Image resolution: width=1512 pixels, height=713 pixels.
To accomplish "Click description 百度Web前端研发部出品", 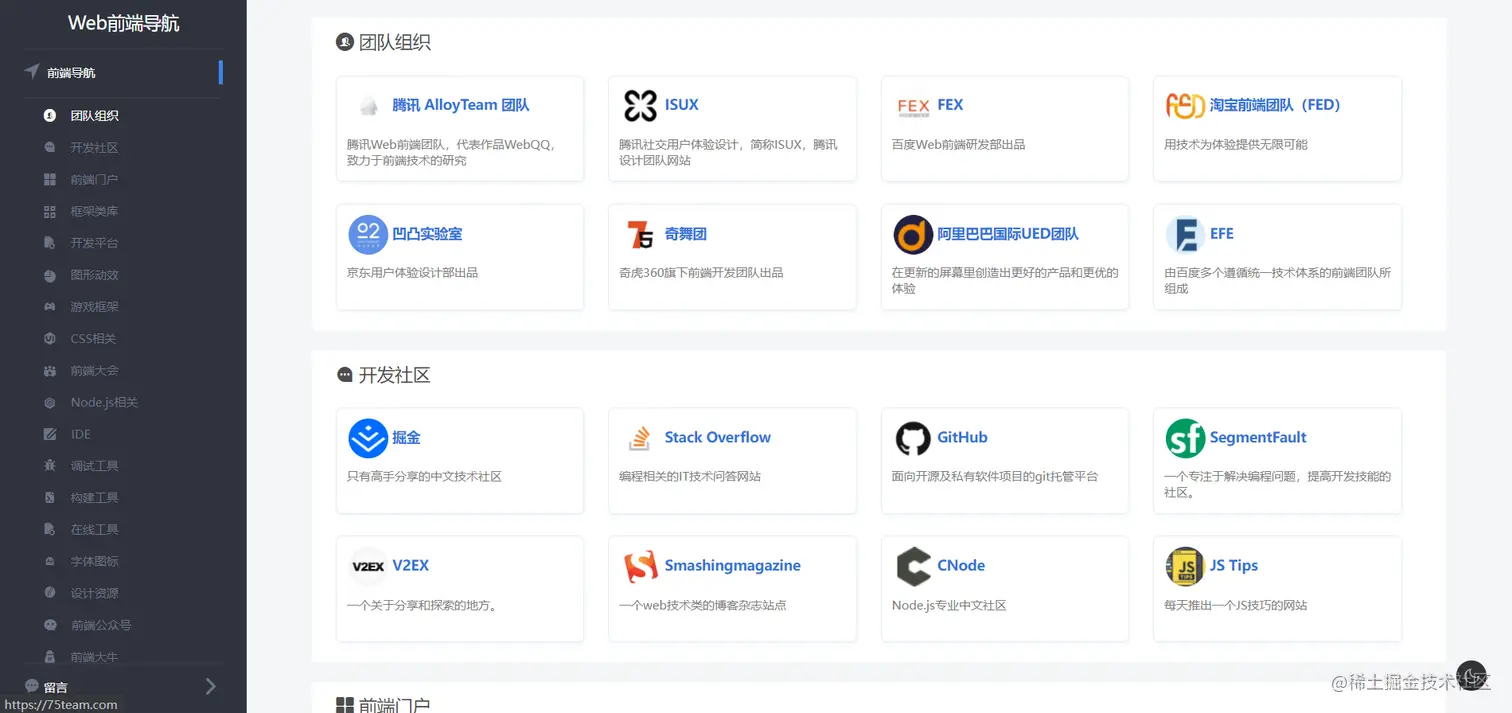I will tap(958, 145).
